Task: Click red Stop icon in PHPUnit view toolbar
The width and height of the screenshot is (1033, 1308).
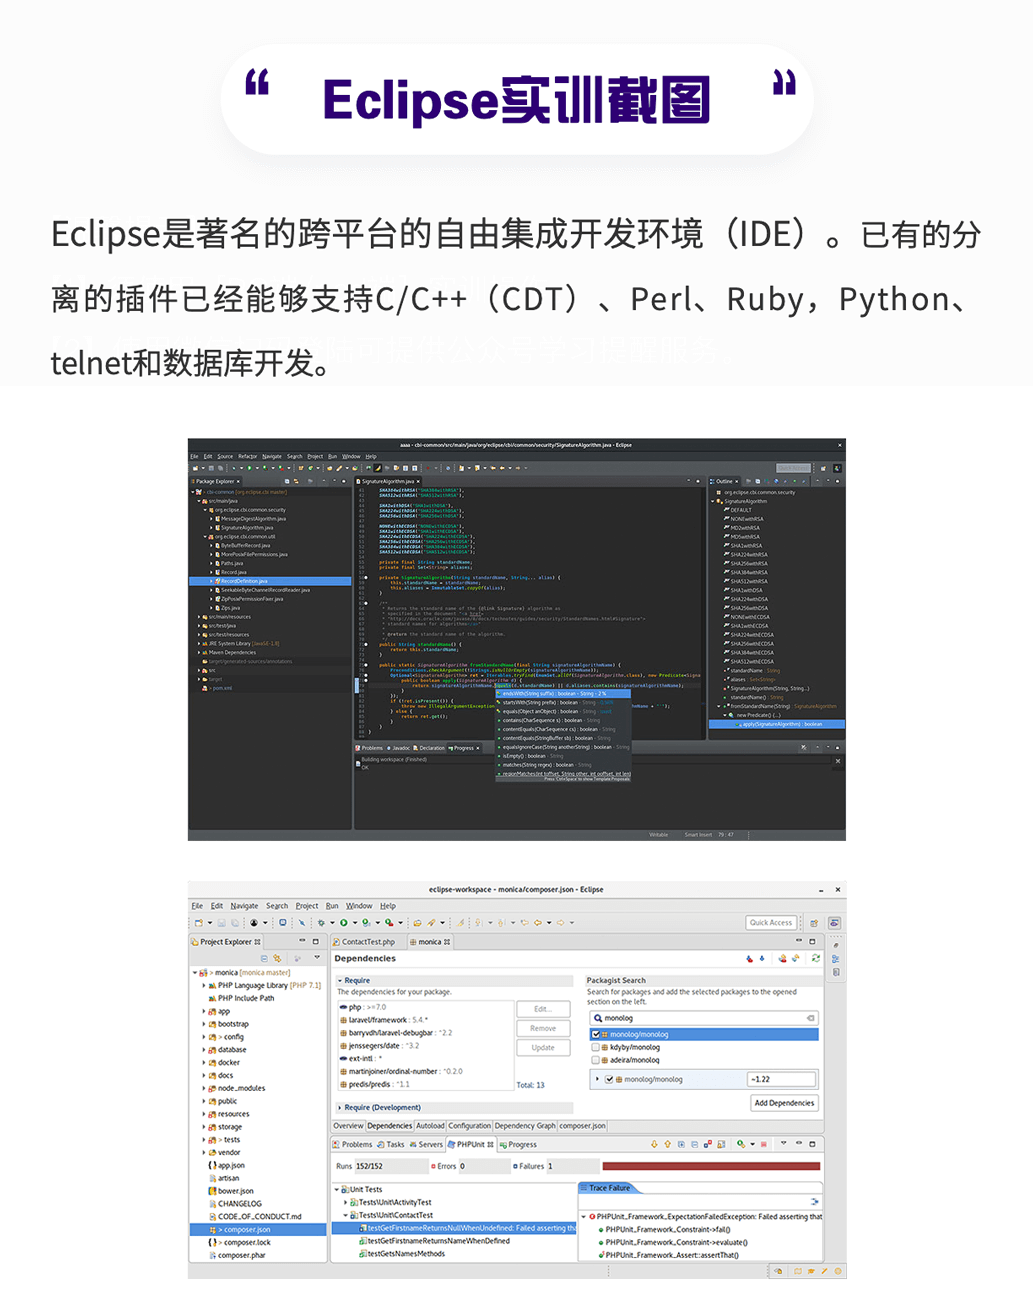Action: (764, 1144)
